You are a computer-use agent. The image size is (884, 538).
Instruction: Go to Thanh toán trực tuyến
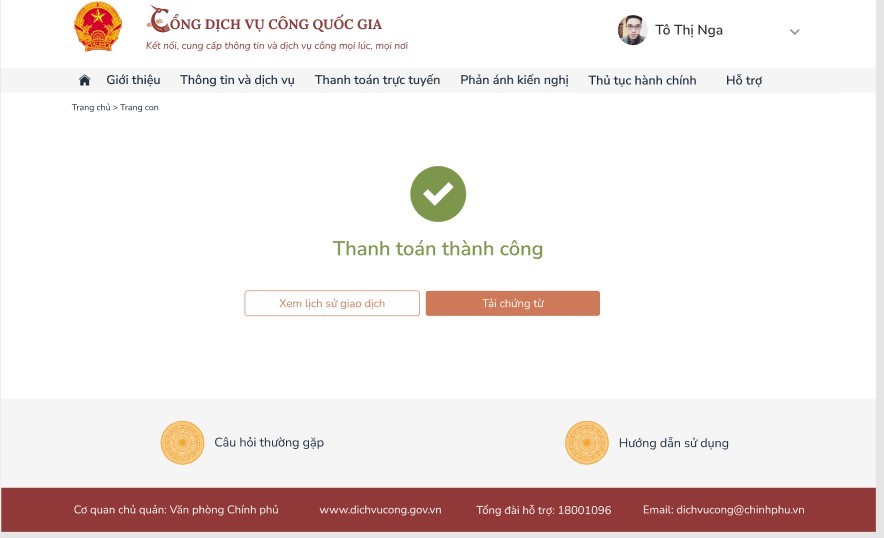pyautogui.click(x=377, y=80)
